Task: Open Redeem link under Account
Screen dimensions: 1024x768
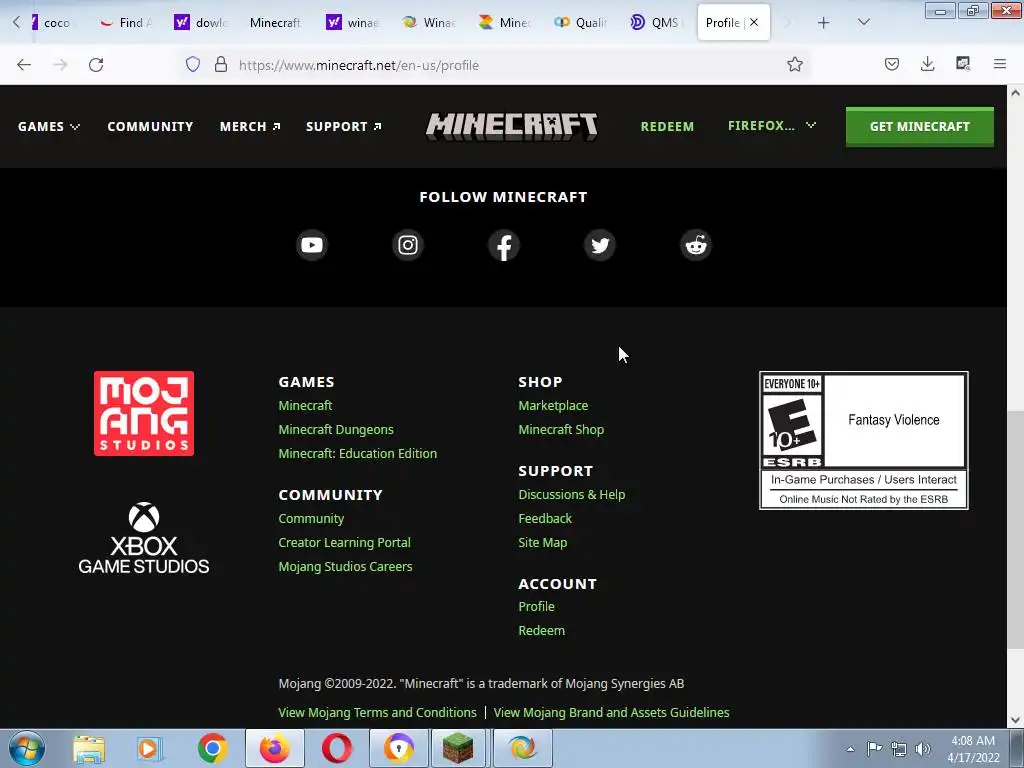Action: click(541, 631)
